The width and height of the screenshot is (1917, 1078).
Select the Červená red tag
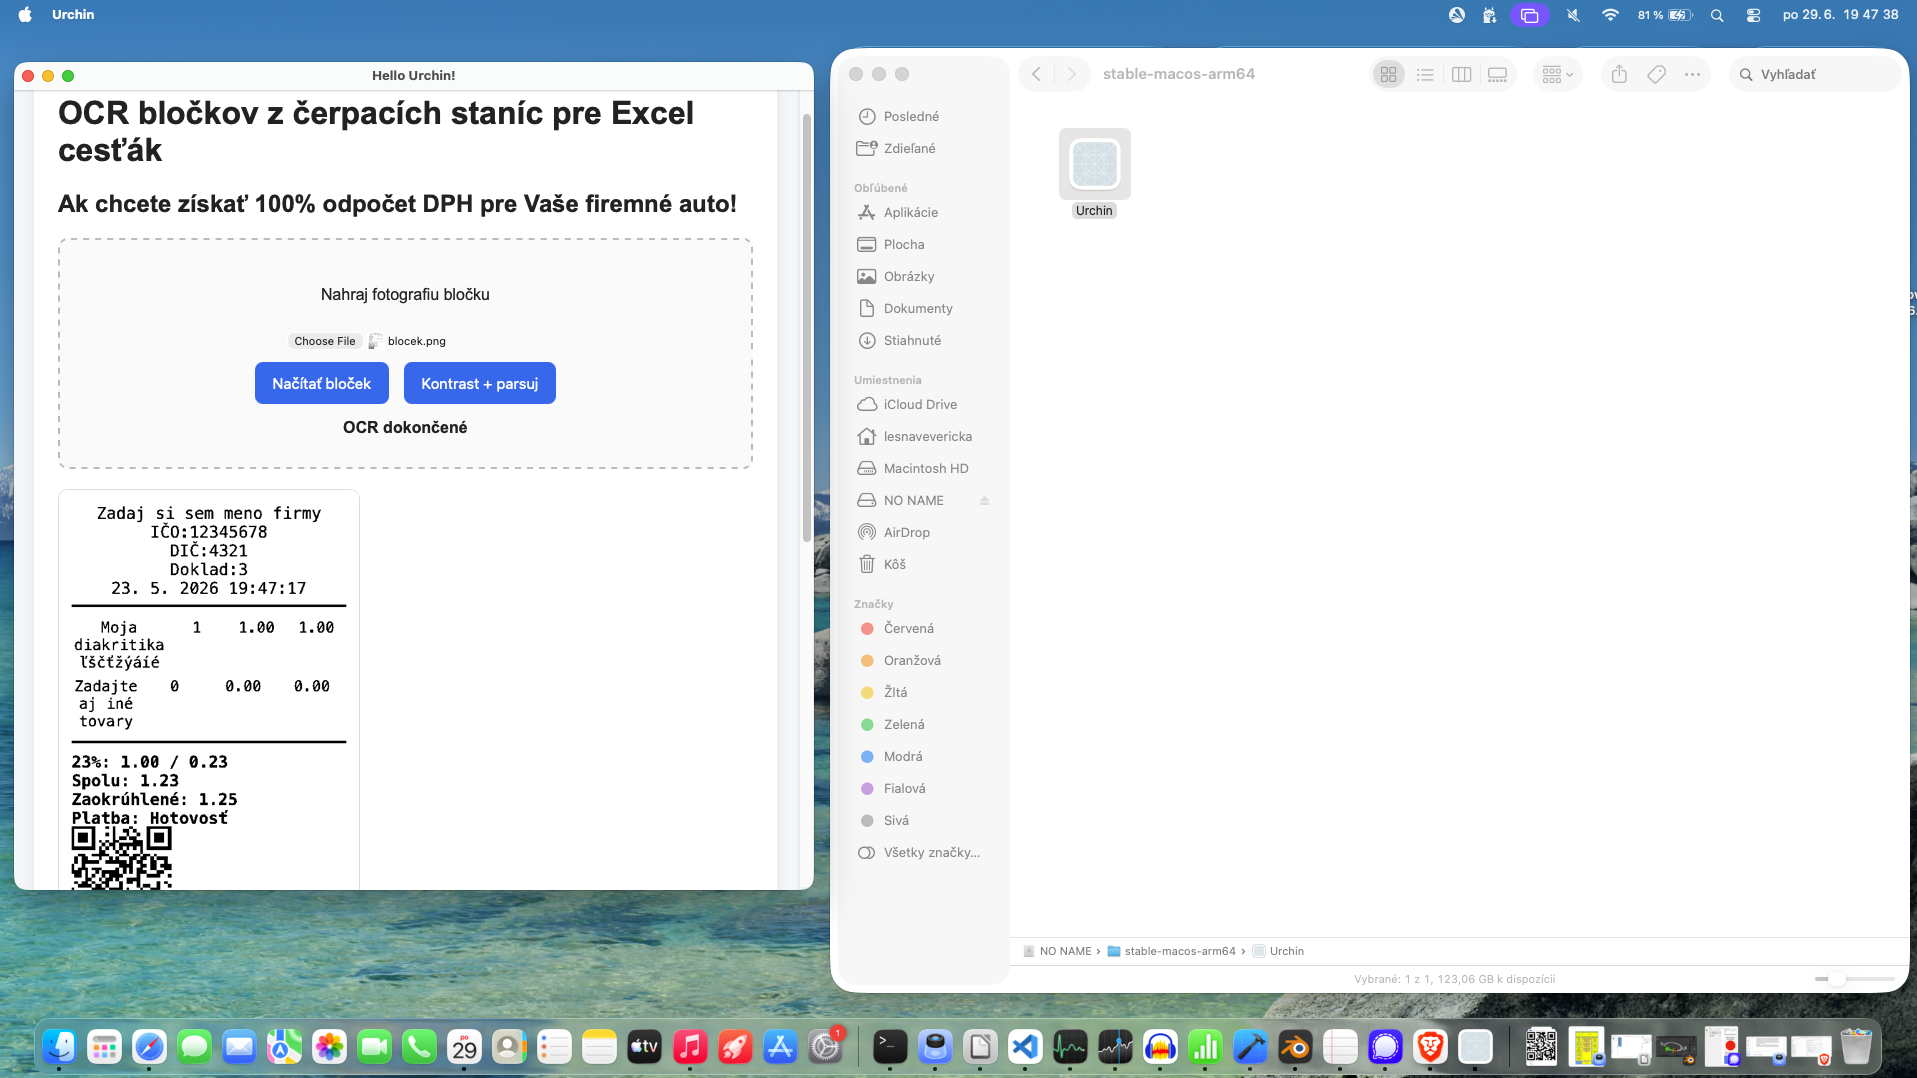908,628
